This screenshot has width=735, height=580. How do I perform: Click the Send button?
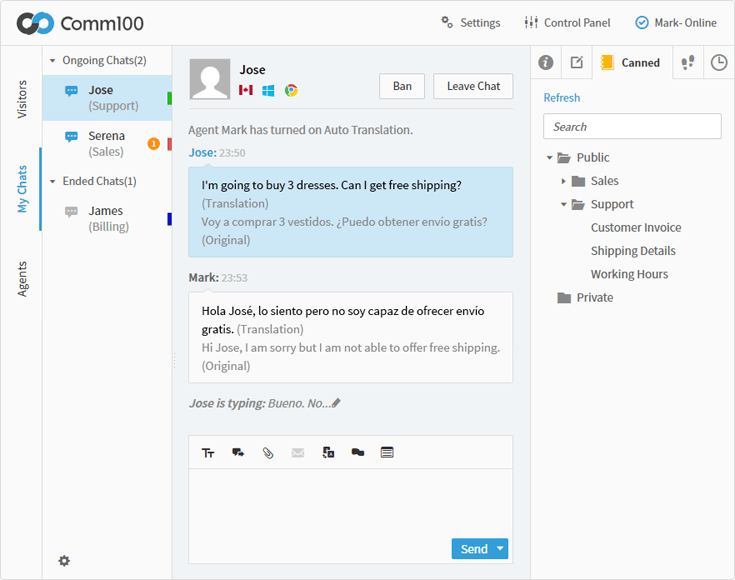(473, 549)
